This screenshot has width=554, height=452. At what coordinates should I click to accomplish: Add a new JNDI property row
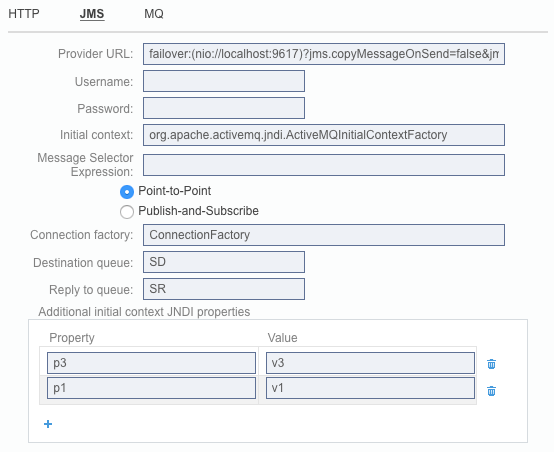[x=48, y=424]
